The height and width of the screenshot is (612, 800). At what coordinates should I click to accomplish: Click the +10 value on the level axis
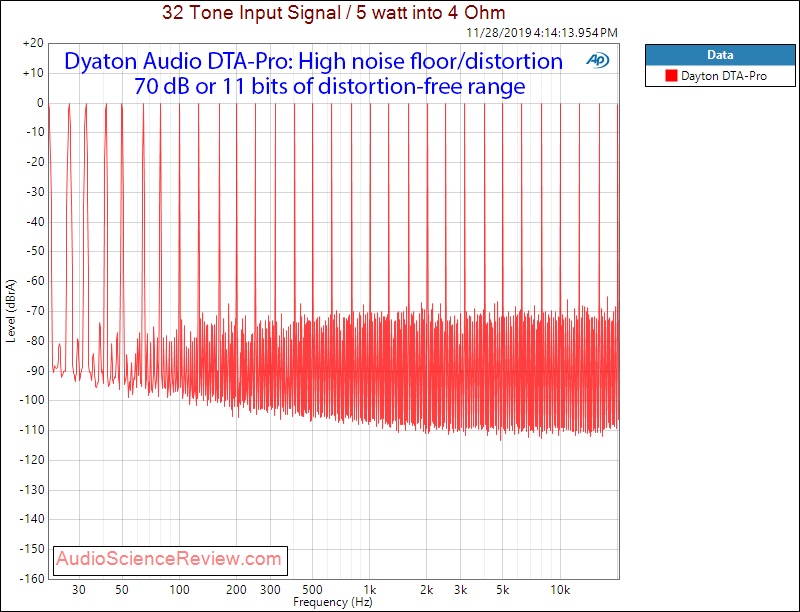click(x=33, y=73)
